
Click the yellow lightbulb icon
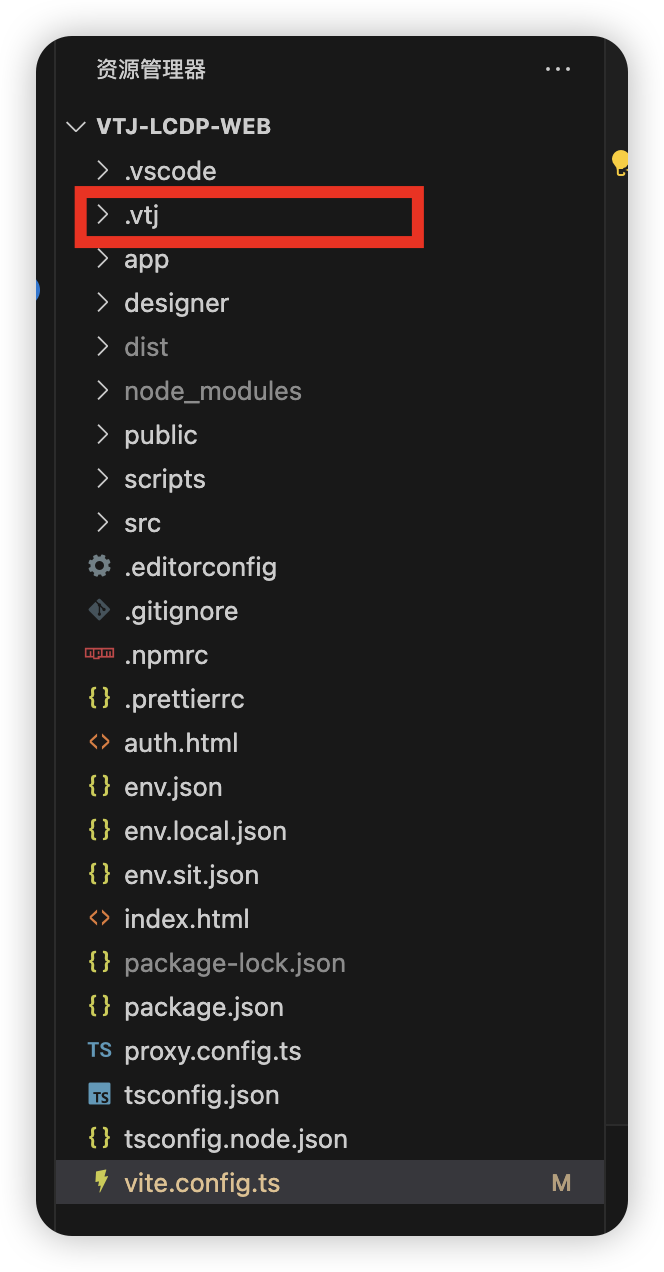click(x=620, y=161)
